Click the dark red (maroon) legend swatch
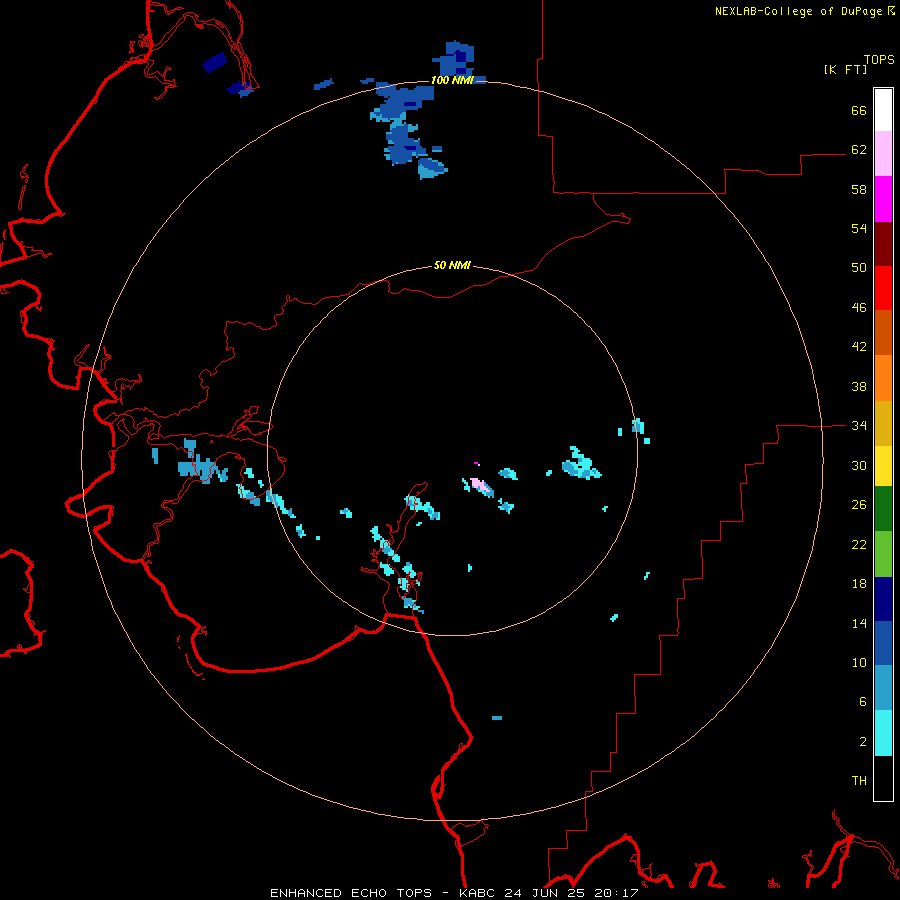 point(883,244)
